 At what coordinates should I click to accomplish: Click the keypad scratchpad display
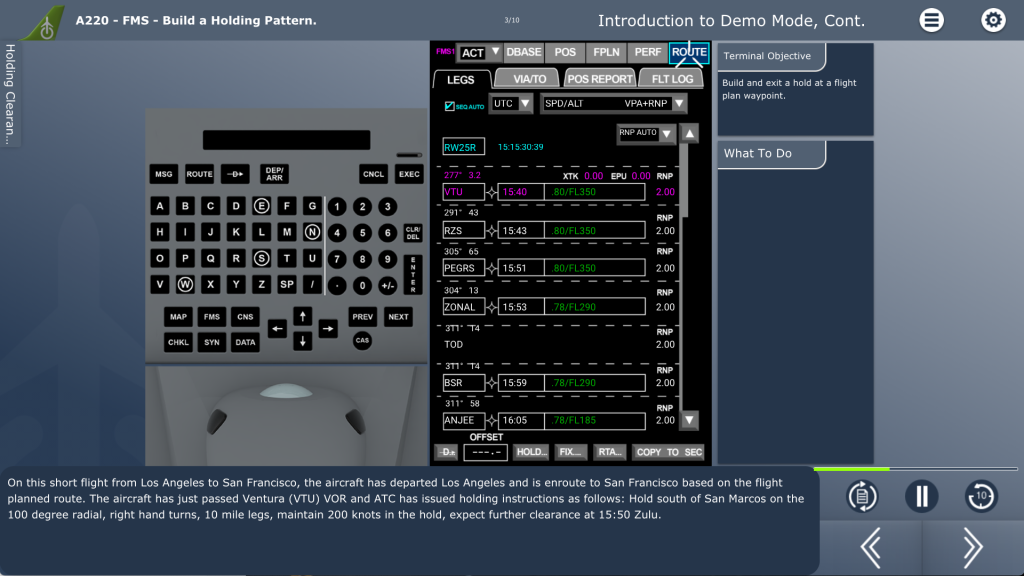[286, 140]
